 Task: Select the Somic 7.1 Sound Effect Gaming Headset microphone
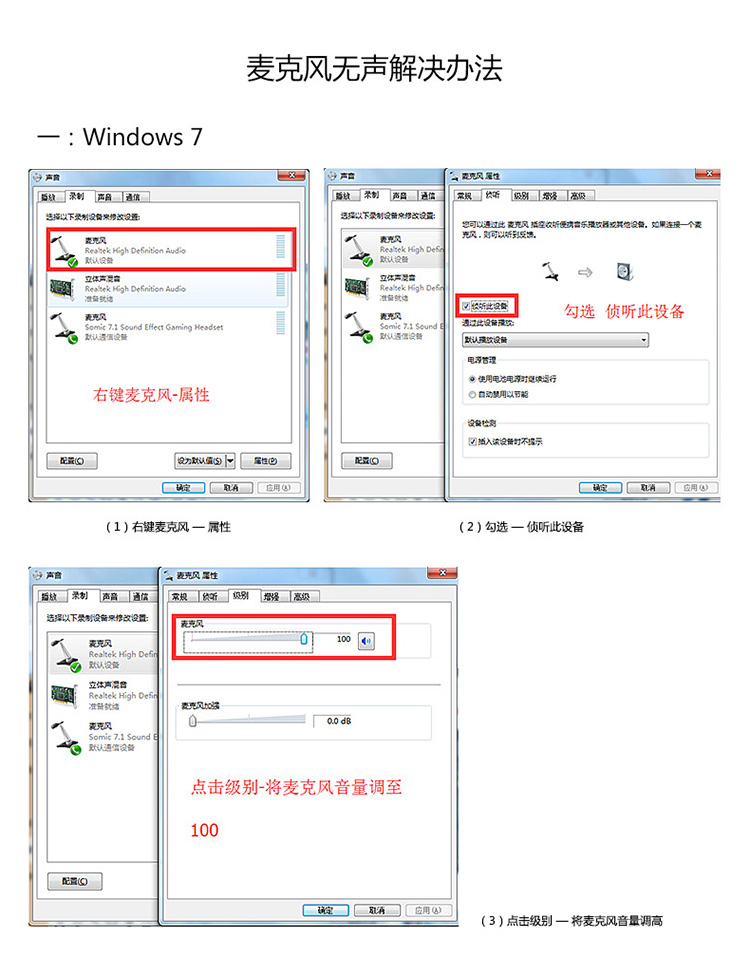167,327
